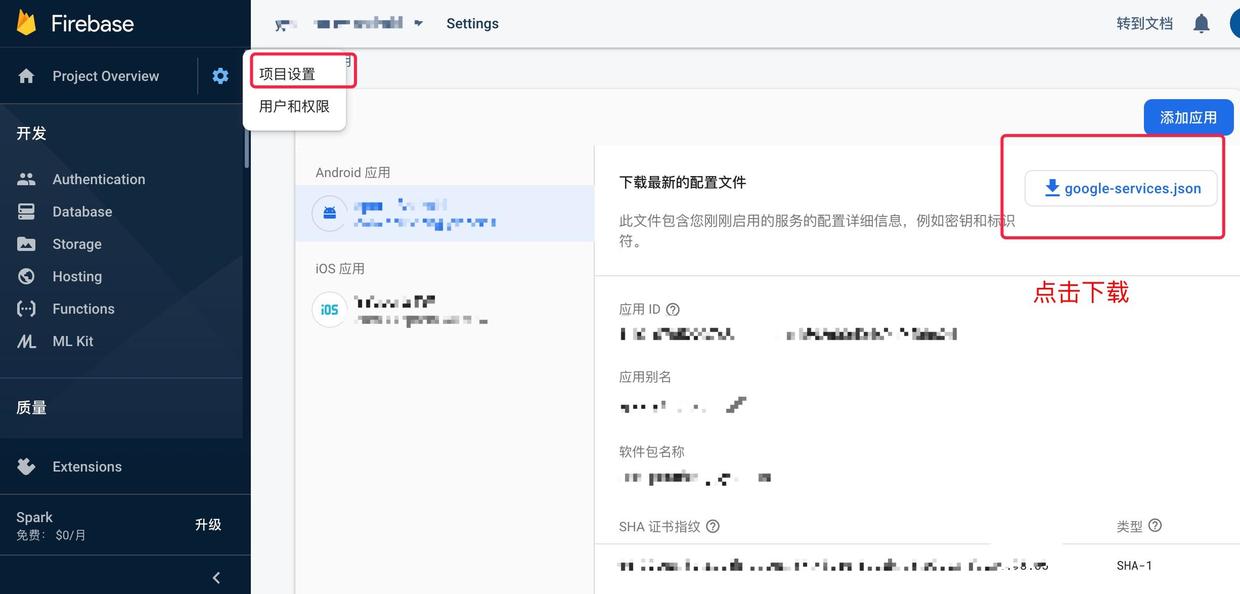Image resolution: width=1240 pixels, height=594 pixels.
Task: Open the 应用 ID help tooltip icon
Action: pos(672,309)
